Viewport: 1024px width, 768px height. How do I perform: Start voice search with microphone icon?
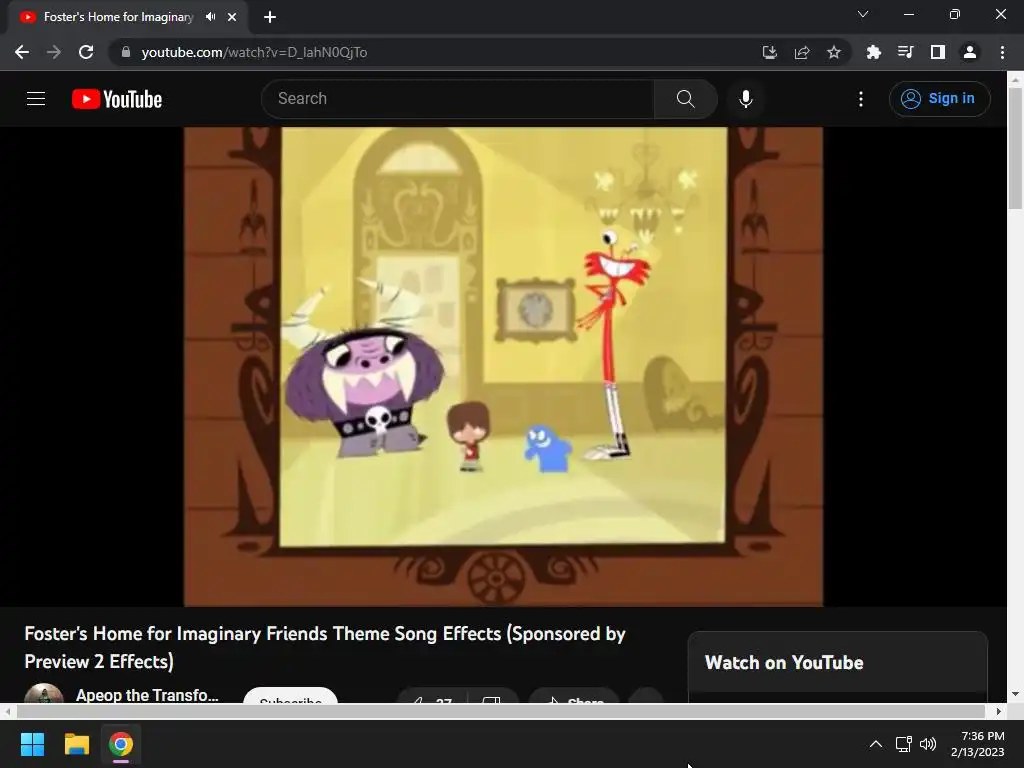[746, 99]
